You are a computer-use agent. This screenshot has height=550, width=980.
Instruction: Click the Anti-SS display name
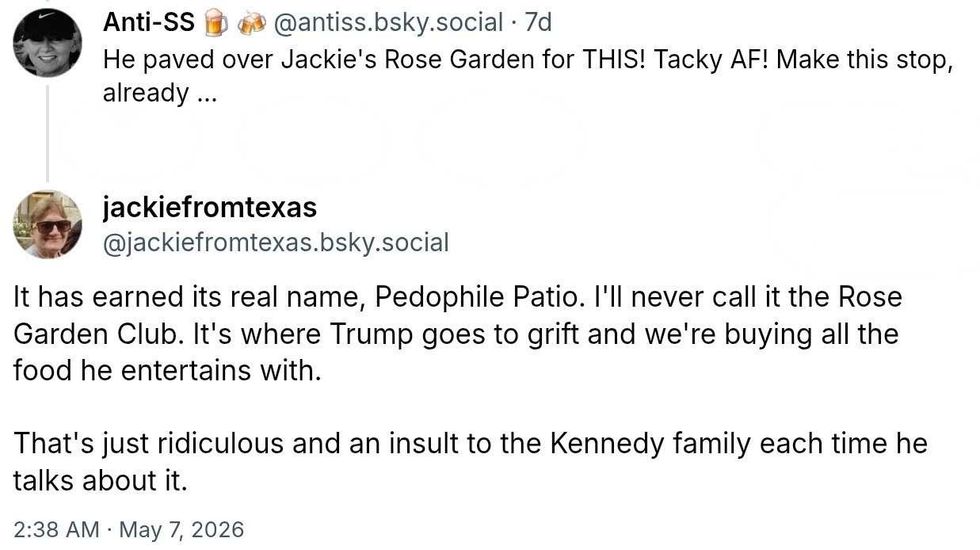[x=149, y=22]
